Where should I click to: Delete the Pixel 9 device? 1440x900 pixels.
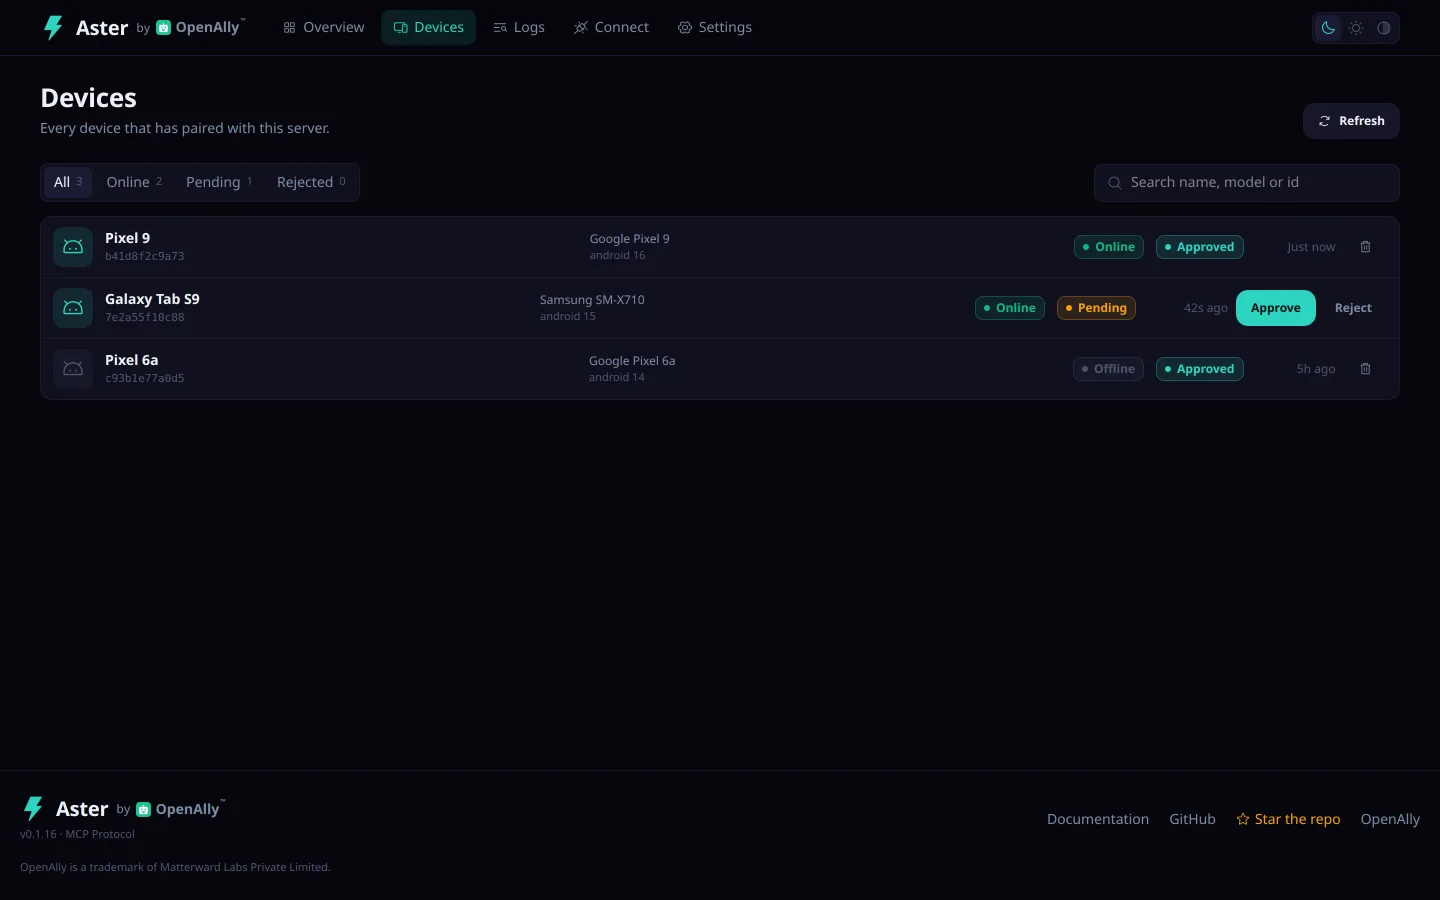(1366, 247)
